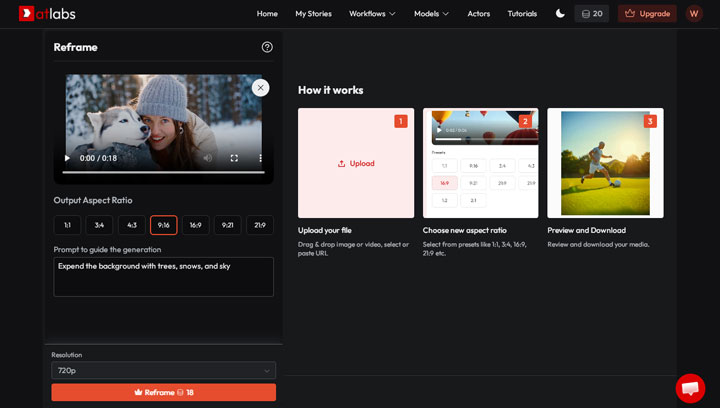Play the husky video preview

[x=68, y=158]
